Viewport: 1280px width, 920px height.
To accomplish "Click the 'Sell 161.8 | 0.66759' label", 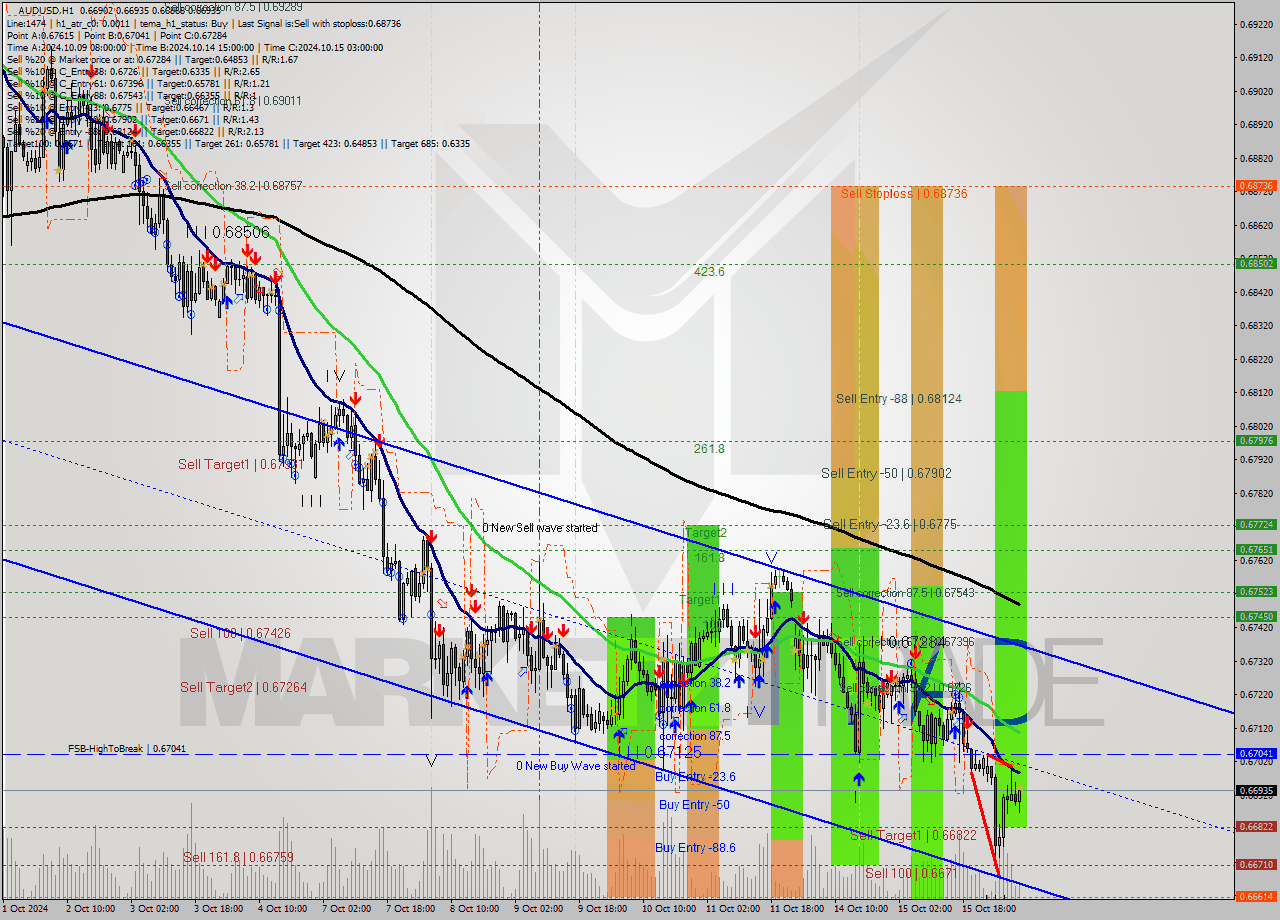I will point(238,857).
